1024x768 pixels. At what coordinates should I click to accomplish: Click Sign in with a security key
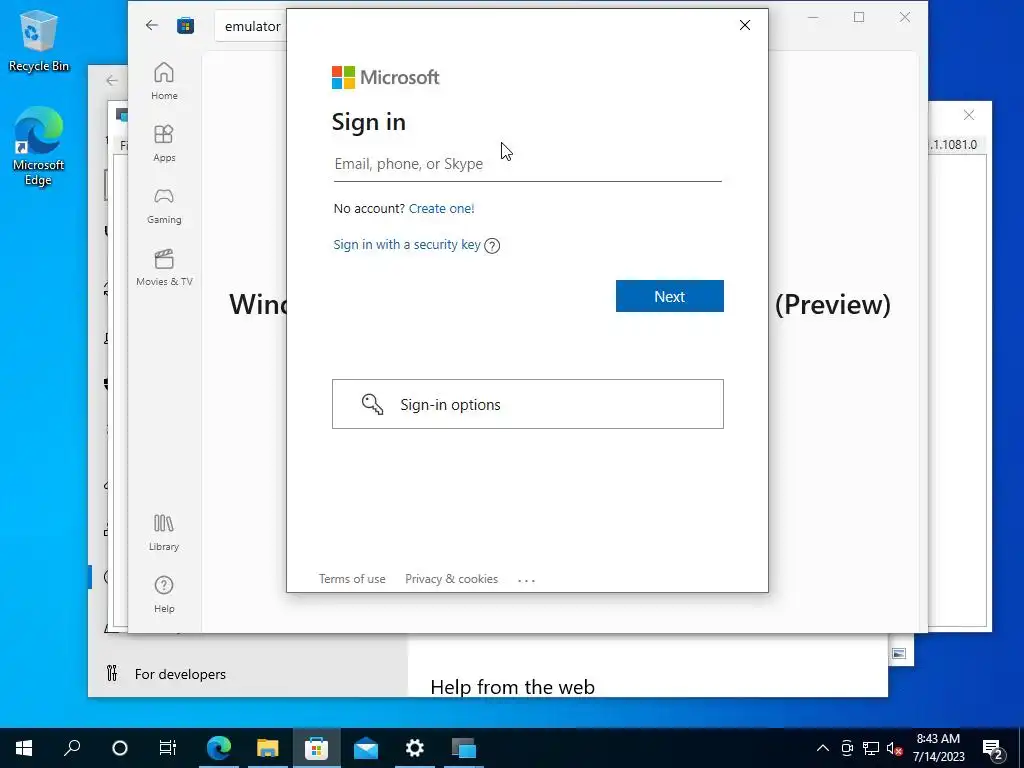tap(407, 244)
